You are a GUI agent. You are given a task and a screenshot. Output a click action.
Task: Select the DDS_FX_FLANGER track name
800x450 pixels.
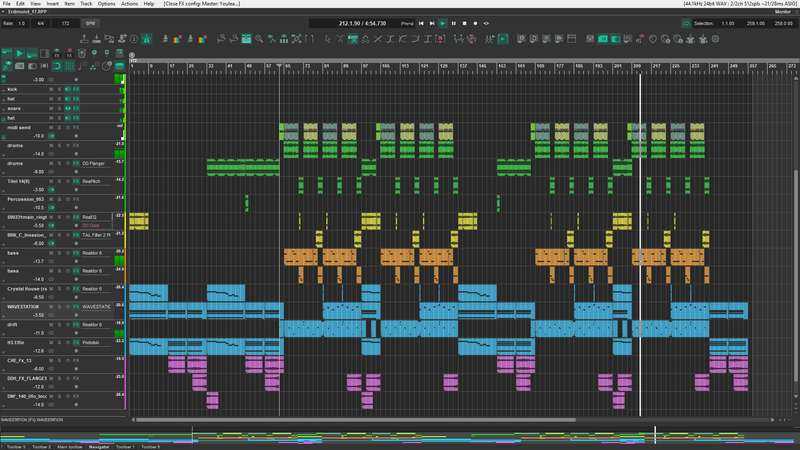tap(27, 378)
